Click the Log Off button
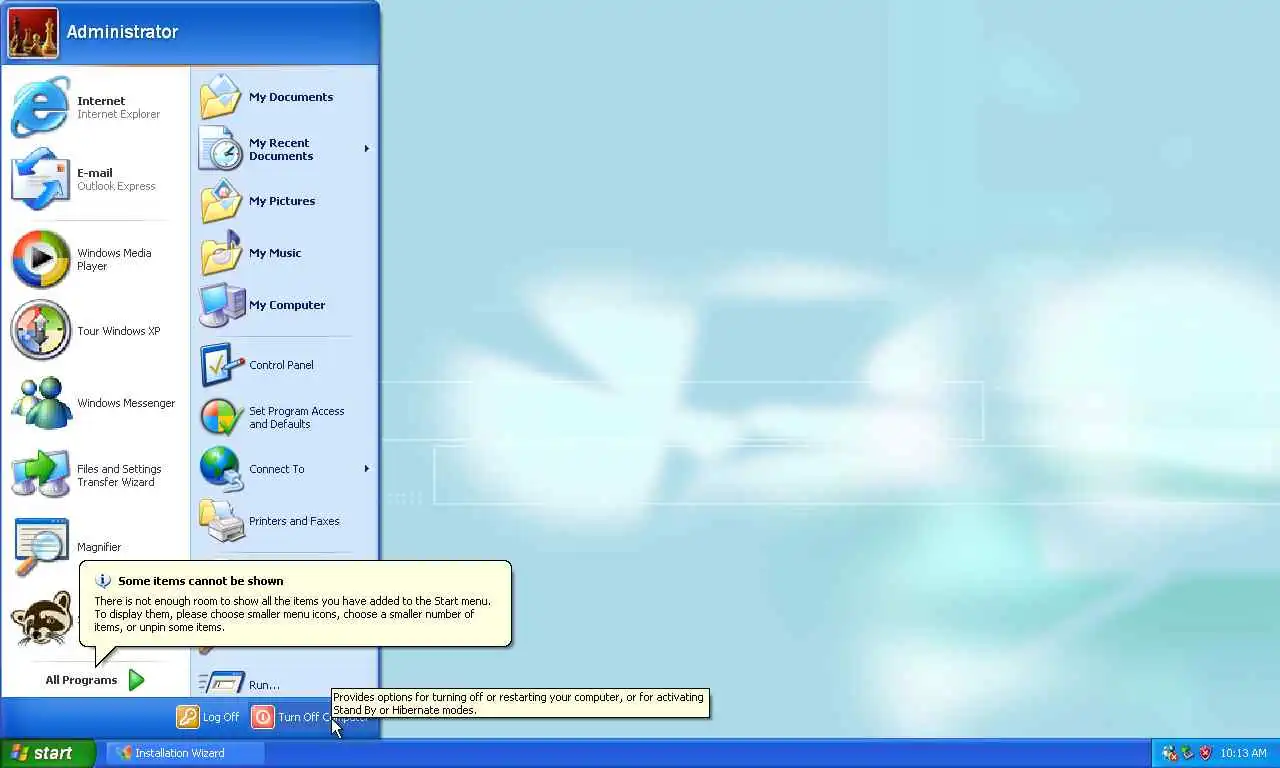Image resolution: width=1280 pixels, height=768 pixels. click(208, 717)
